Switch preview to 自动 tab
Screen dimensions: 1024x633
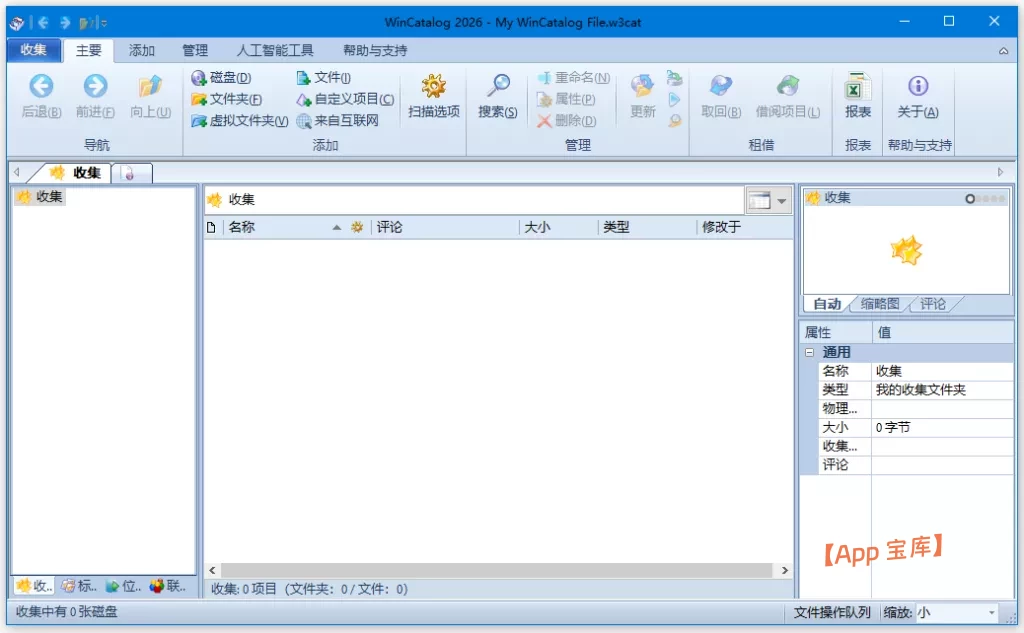point(827,304)
